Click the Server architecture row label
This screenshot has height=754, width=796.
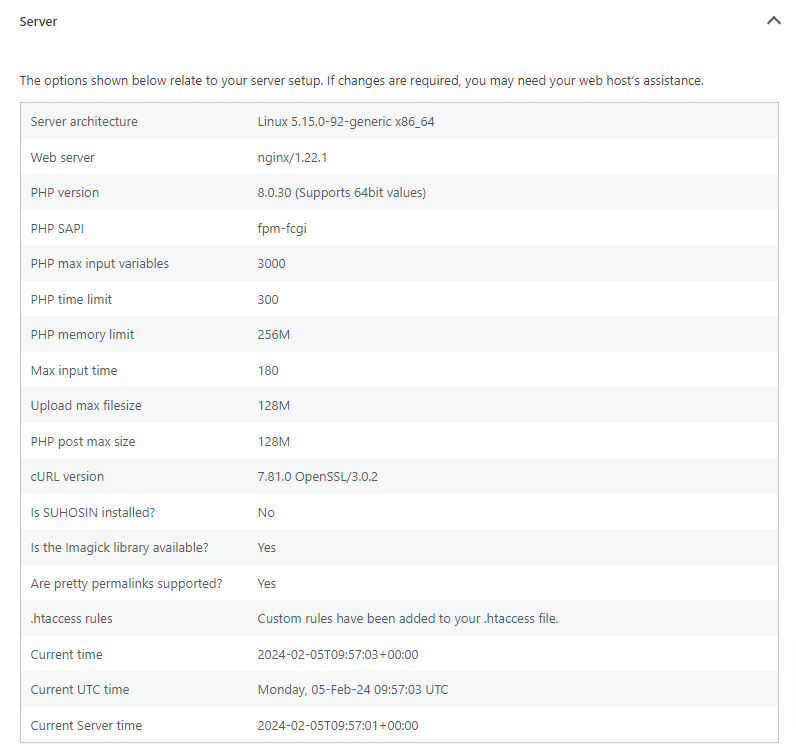pyautogui.click(x=84, y=122)
